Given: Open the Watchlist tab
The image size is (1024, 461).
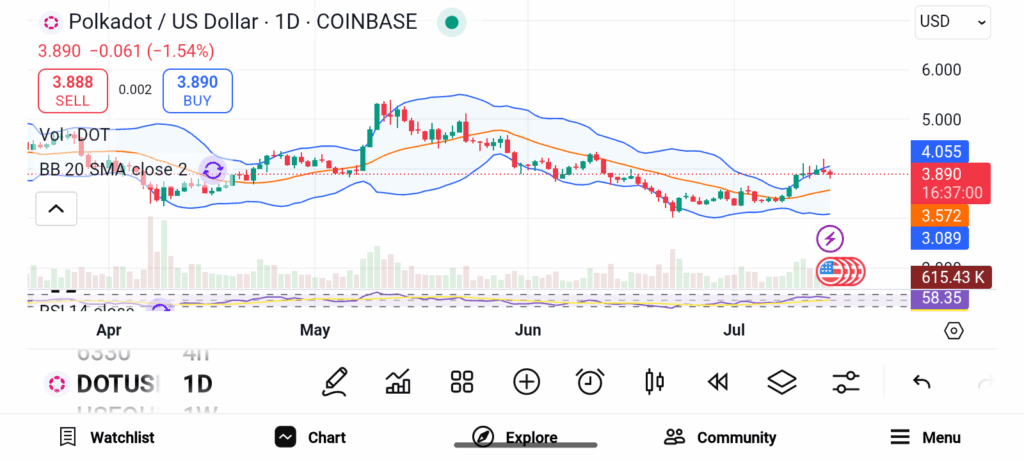Looking at the screenshot, I should (x=106, y=437).
